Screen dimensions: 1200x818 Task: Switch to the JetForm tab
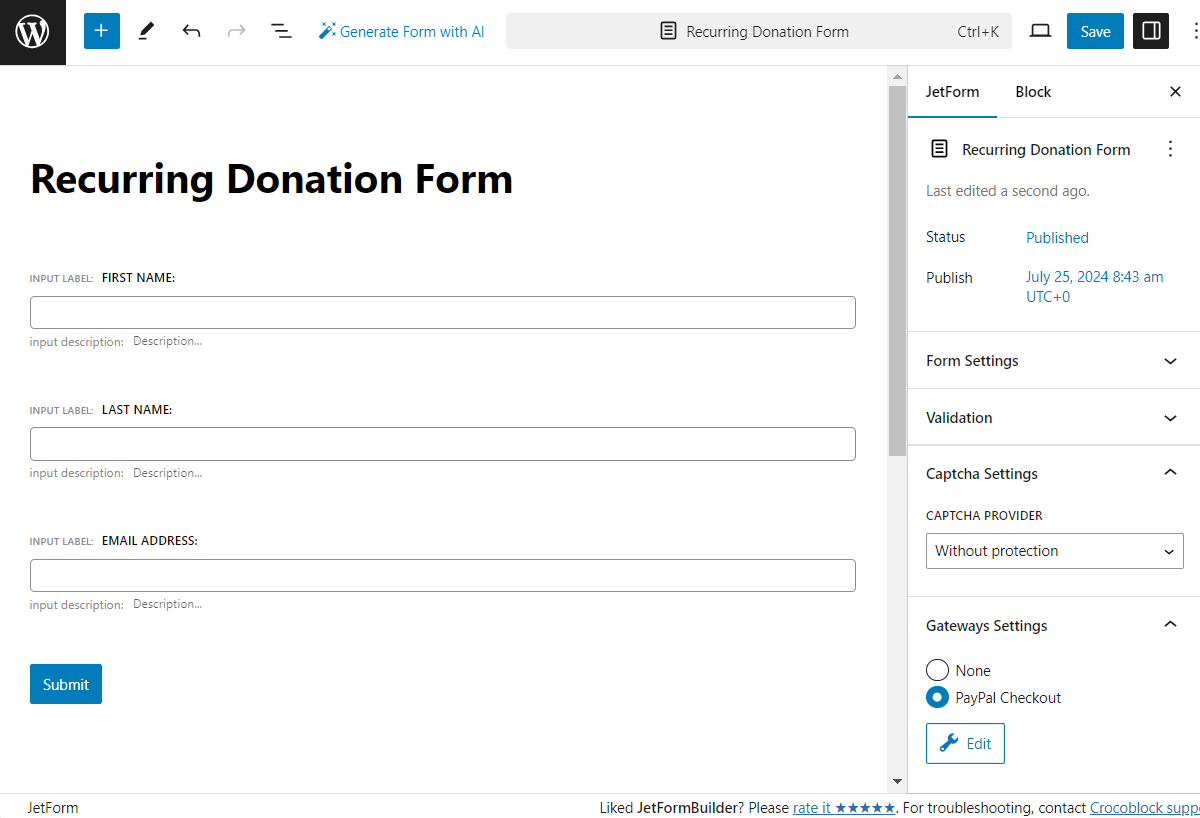tap(952, 91)
